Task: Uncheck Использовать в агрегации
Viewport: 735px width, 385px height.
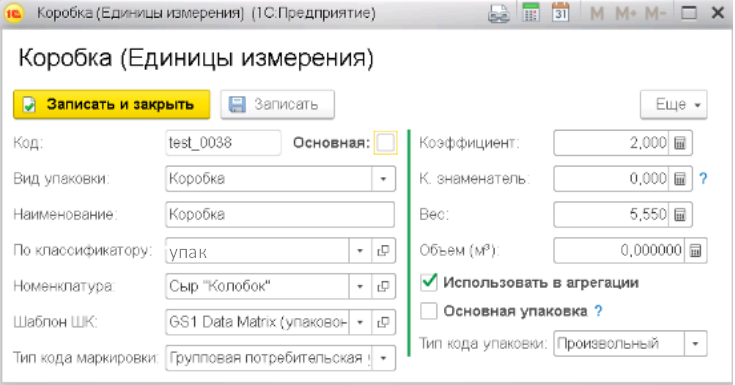Action: click(429, 282)
